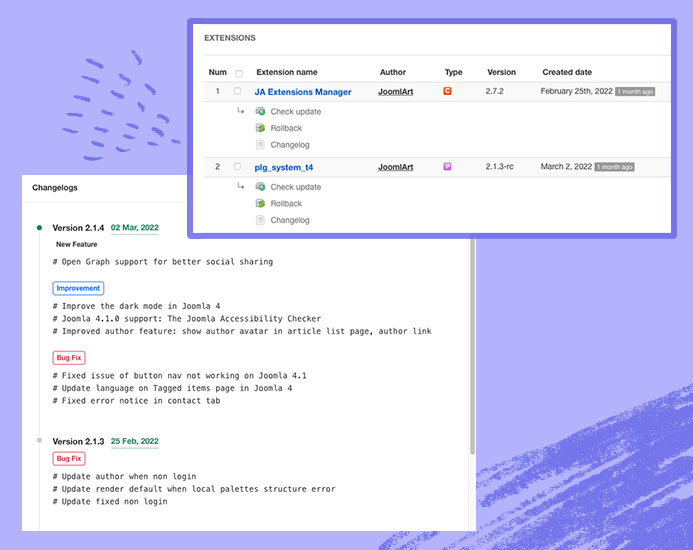Click the Changelogs panel heading
The width and height of the screenshot is (693, 550).
pos(55,187)
